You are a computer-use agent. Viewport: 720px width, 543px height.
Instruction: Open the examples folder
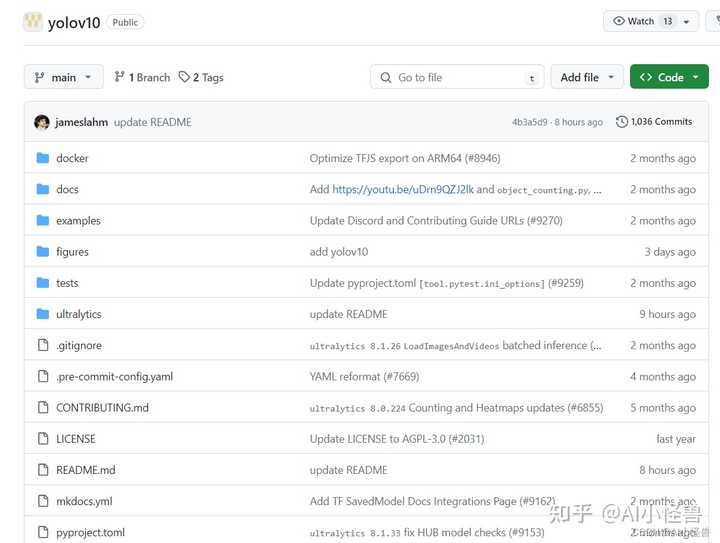click(78, 220)
